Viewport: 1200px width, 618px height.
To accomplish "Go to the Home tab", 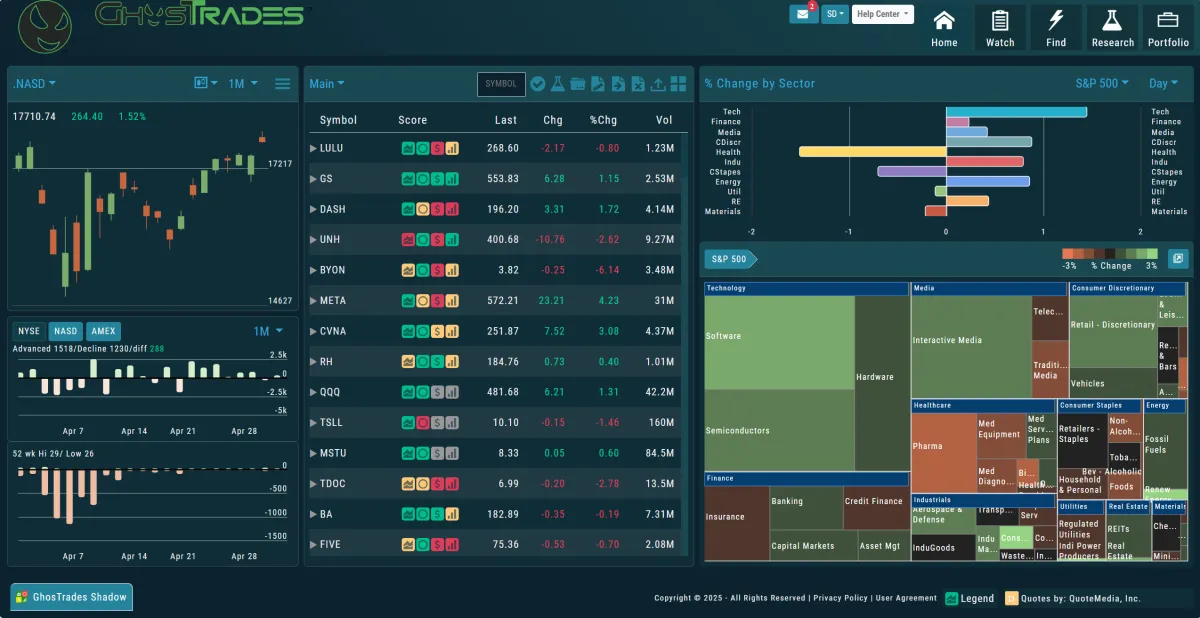I will click(x=944, y=28).
